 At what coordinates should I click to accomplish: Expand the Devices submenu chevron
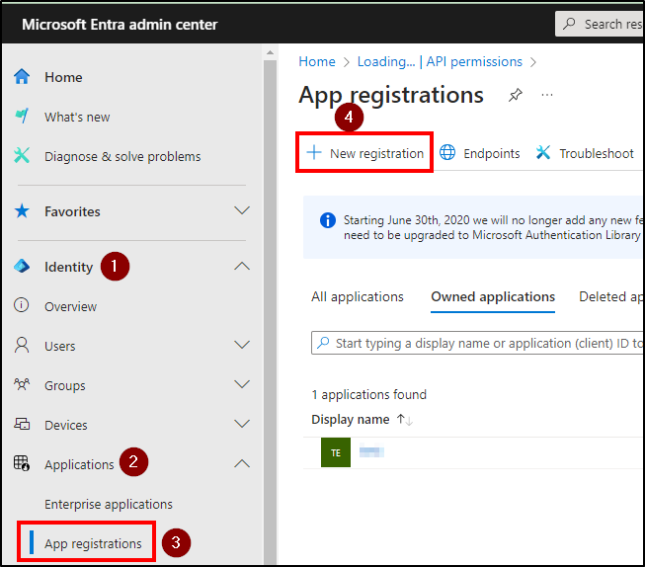242,423
